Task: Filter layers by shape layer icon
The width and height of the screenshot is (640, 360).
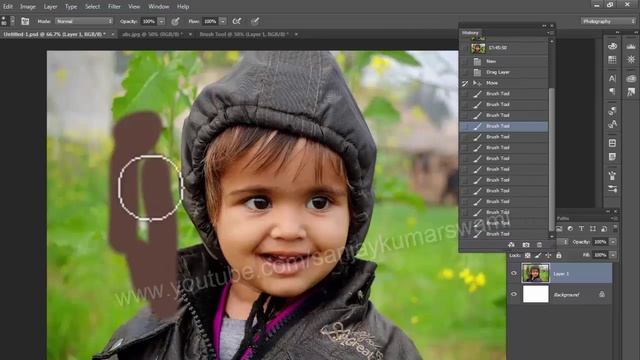Action: click(x=593, y=229)
